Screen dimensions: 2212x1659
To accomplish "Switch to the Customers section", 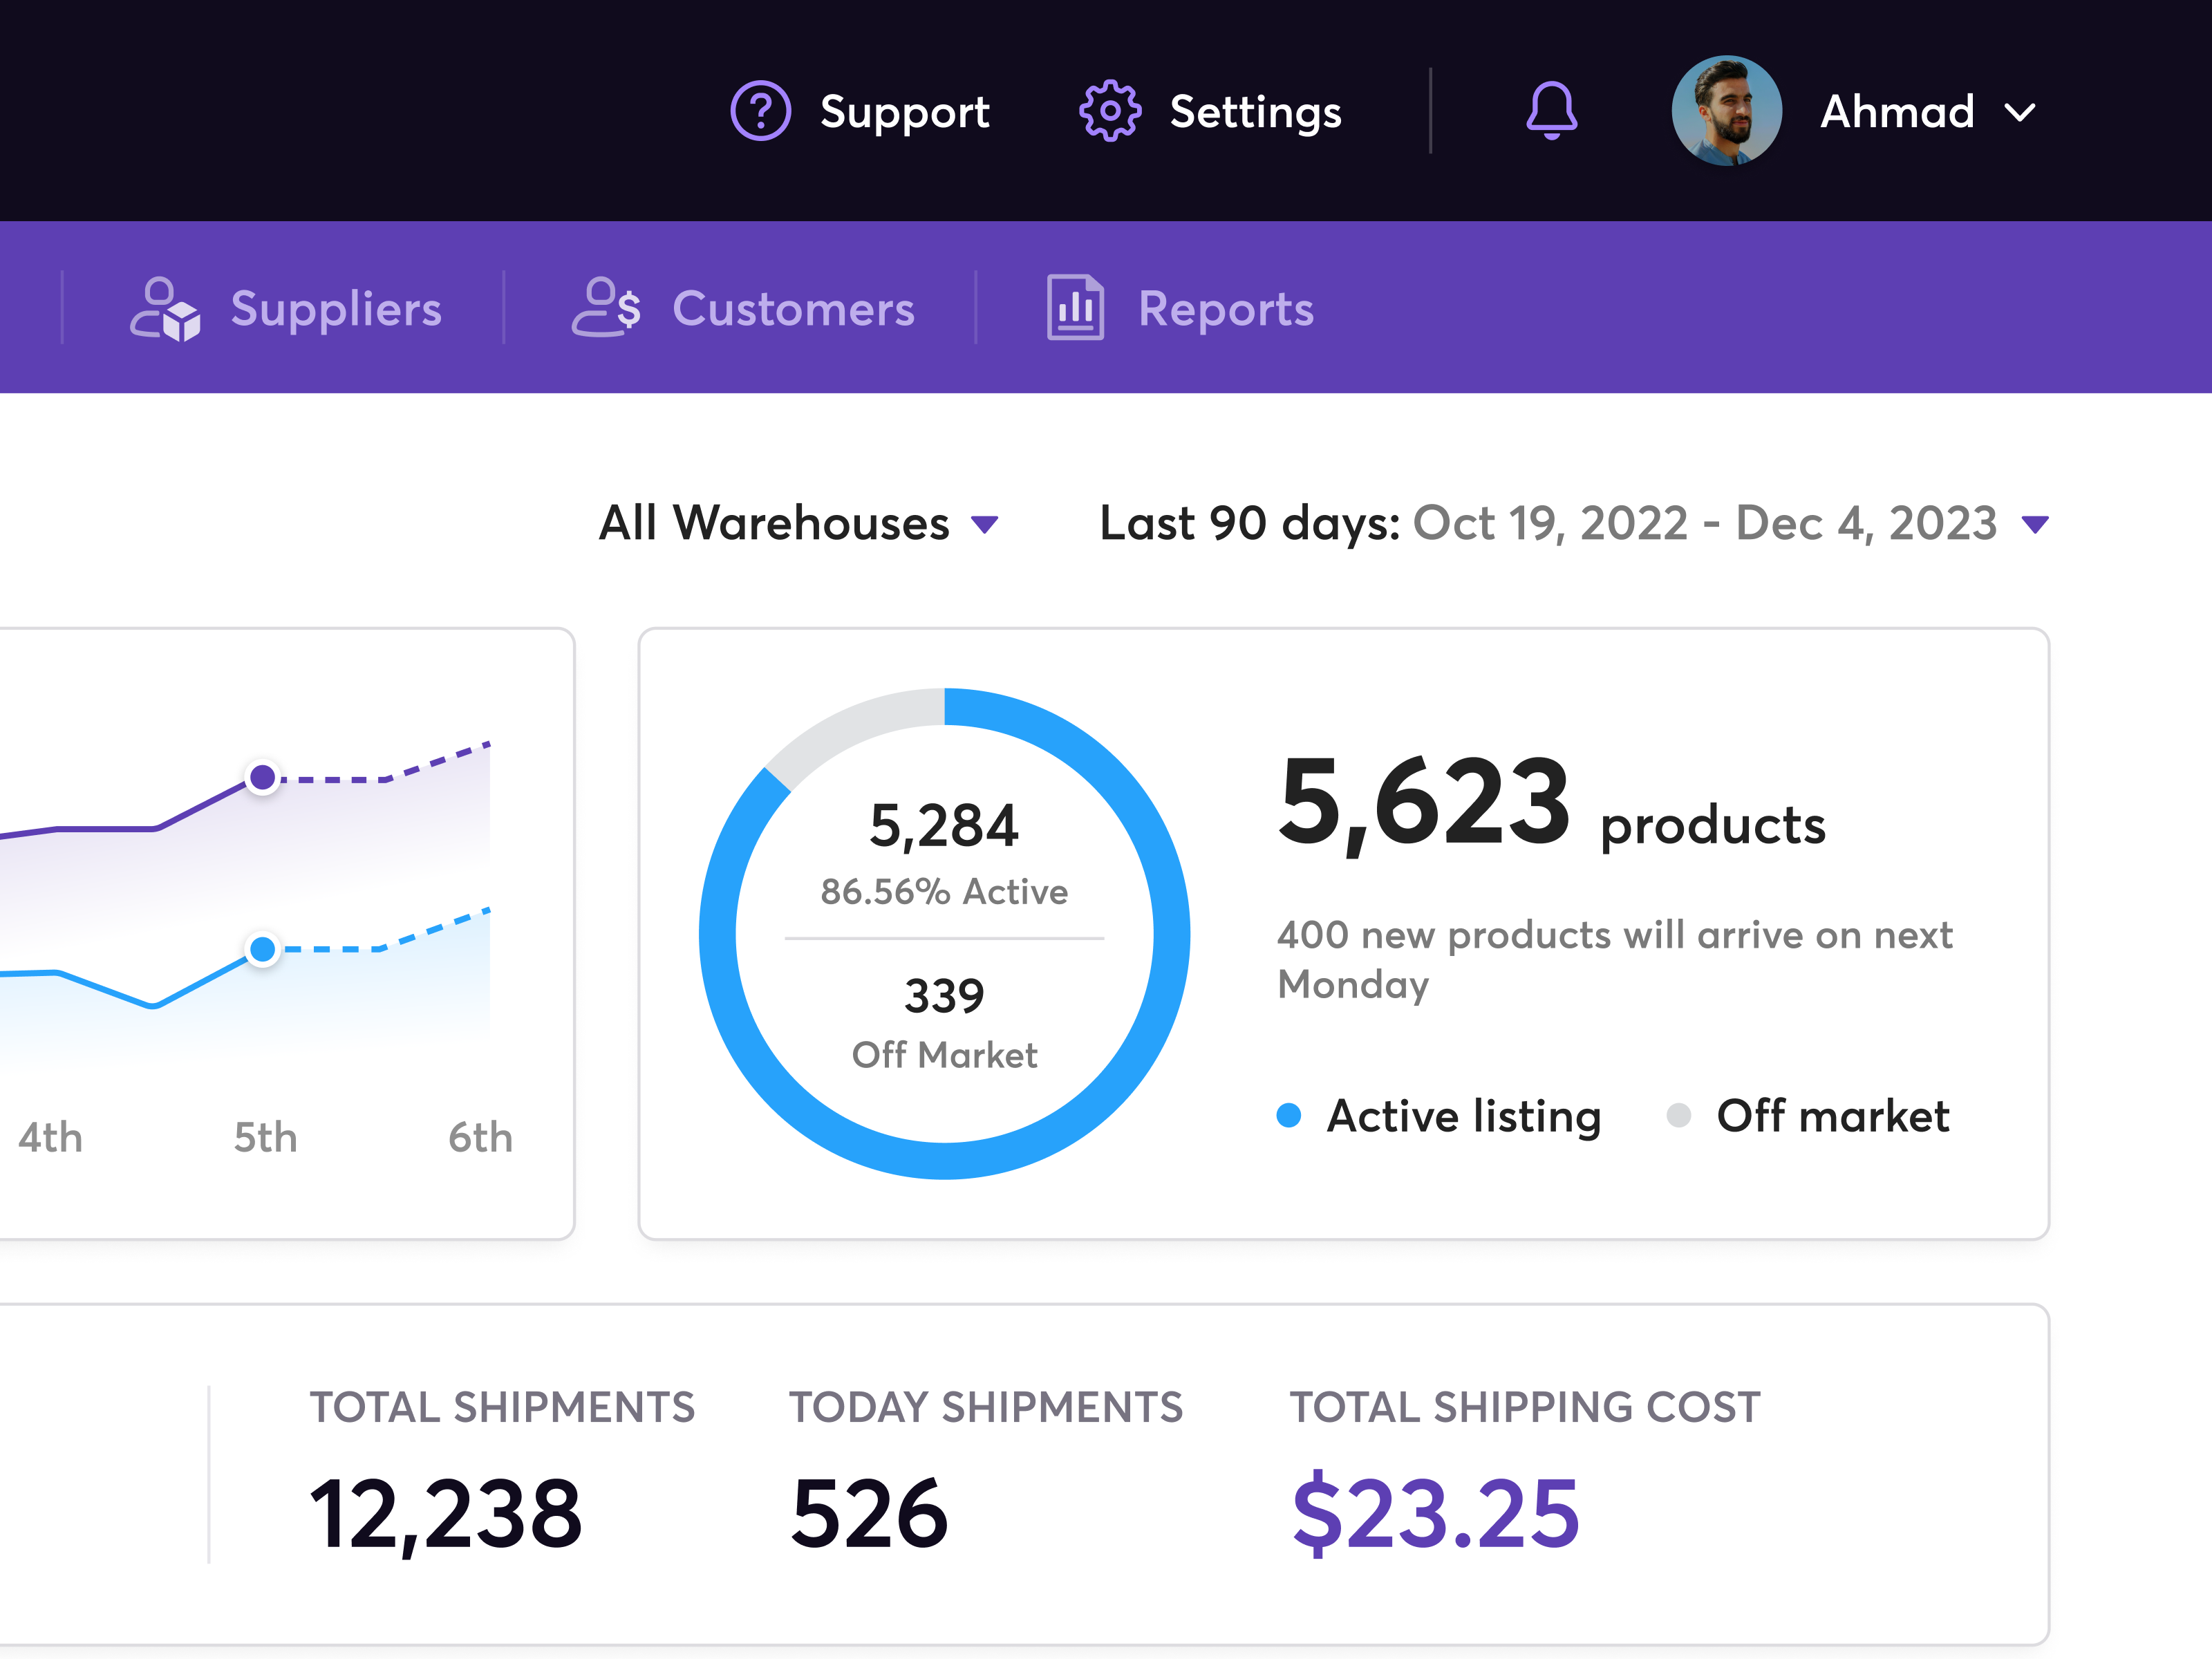I will 793,309.
